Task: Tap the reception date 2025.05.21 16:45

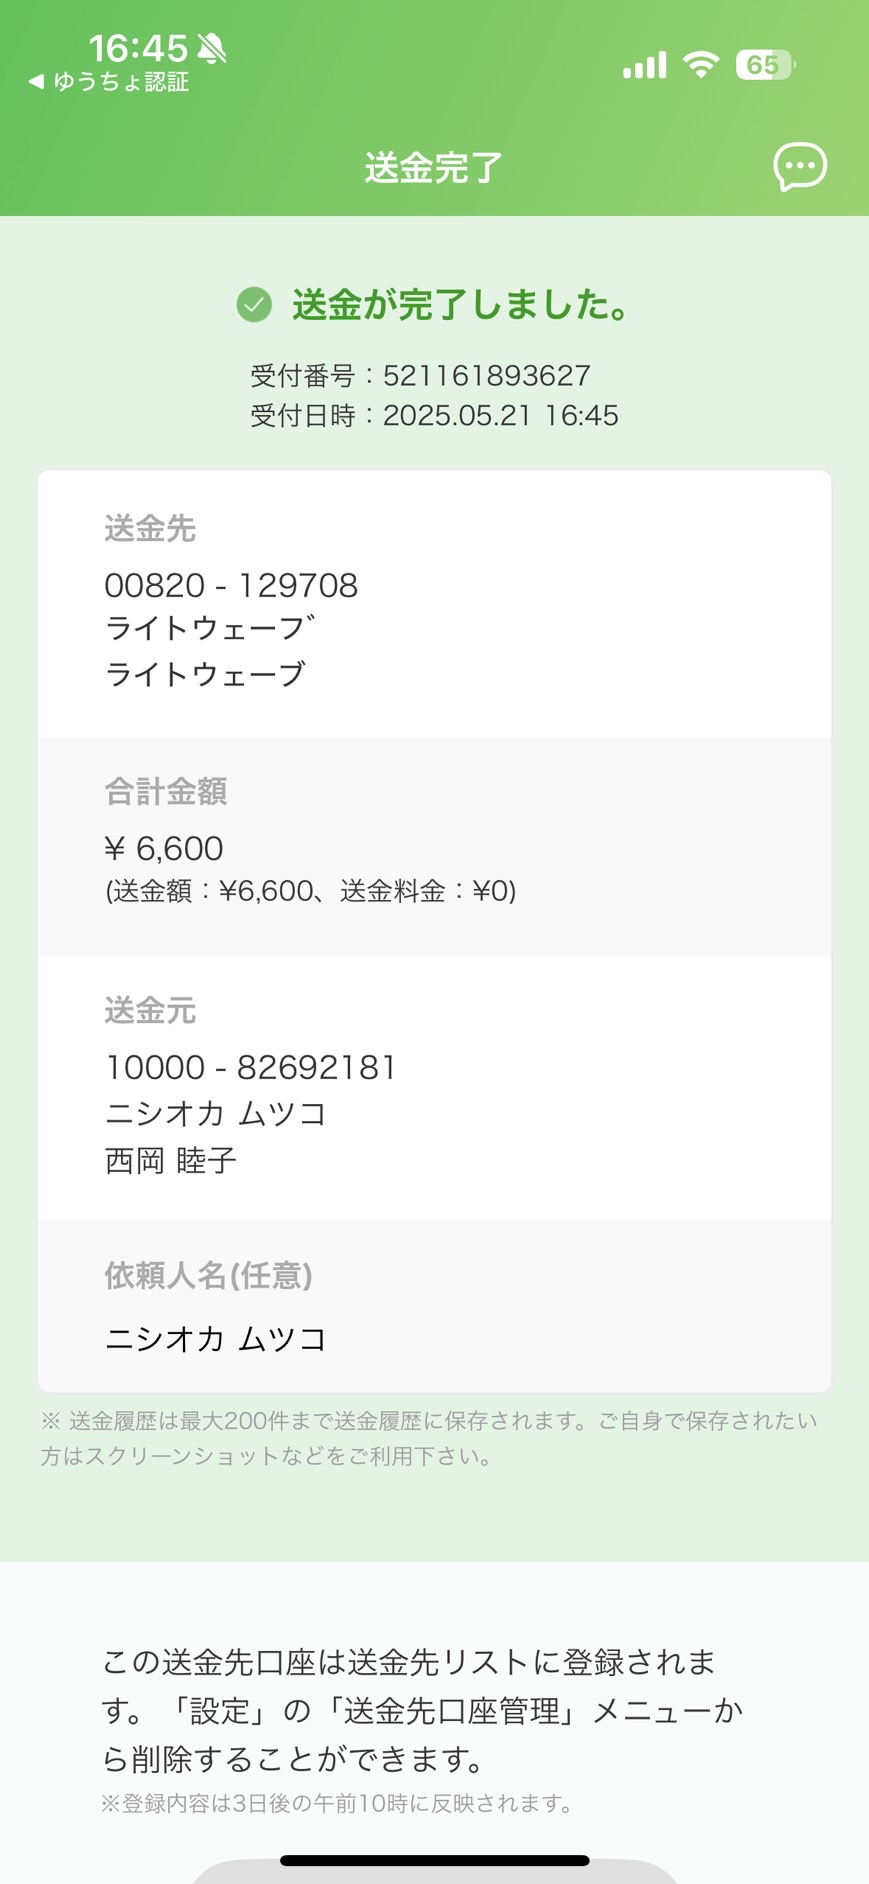Action: [x=500, y=416]
